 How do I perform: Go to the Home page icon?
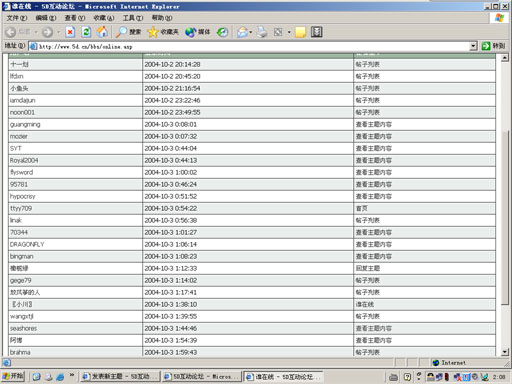tap(102, 32)
